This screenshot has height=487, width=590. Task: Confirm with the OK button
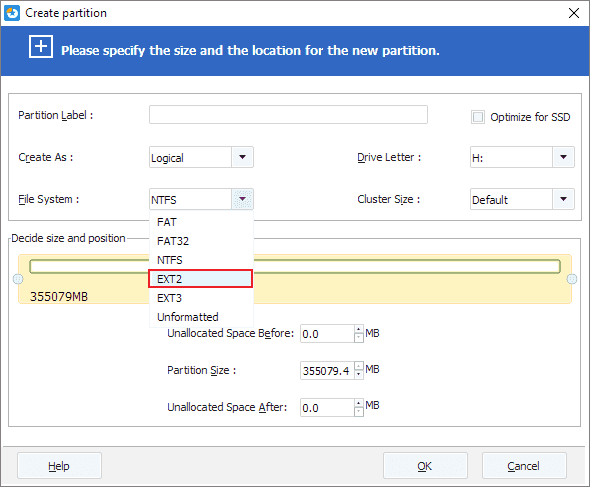coord(425,466)
